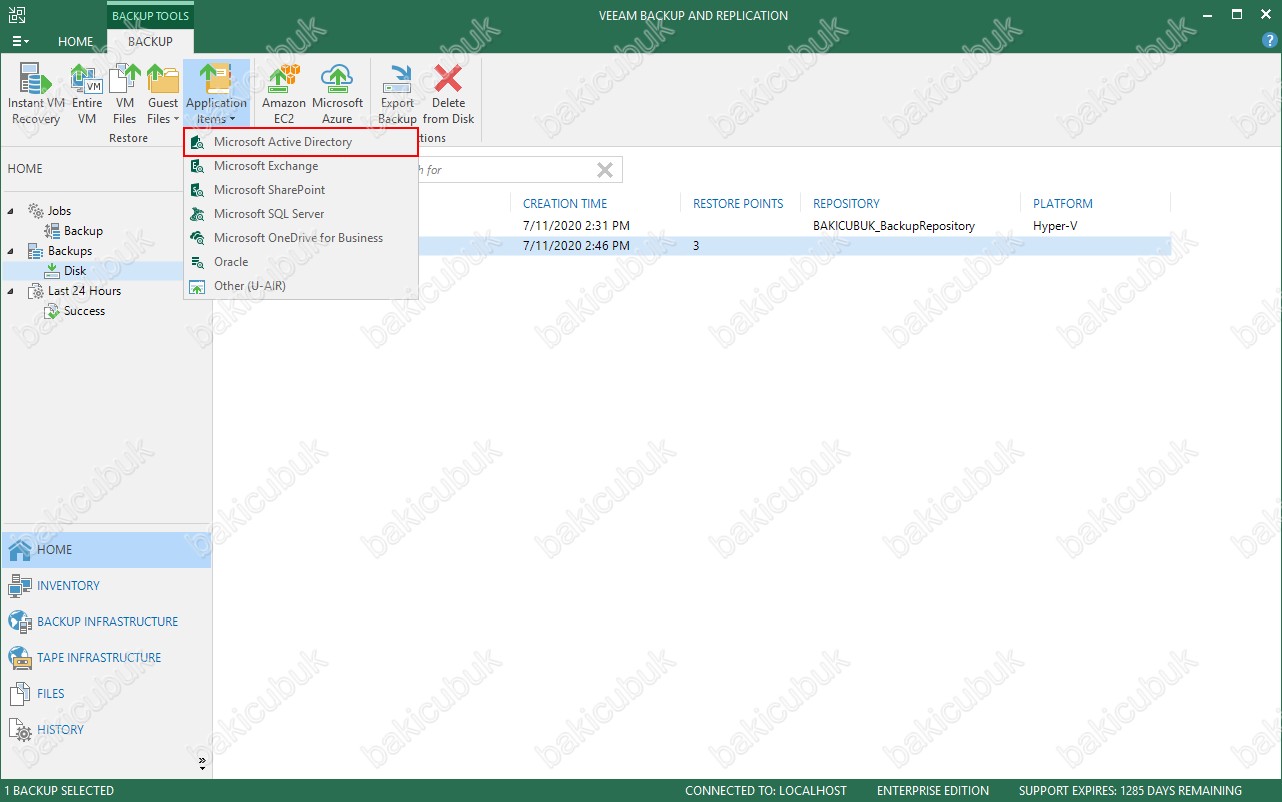Viewport: 1282px width, 802px height.
Task: Switch to the BACKUP ribbon tab
Action: click(150, 42)
